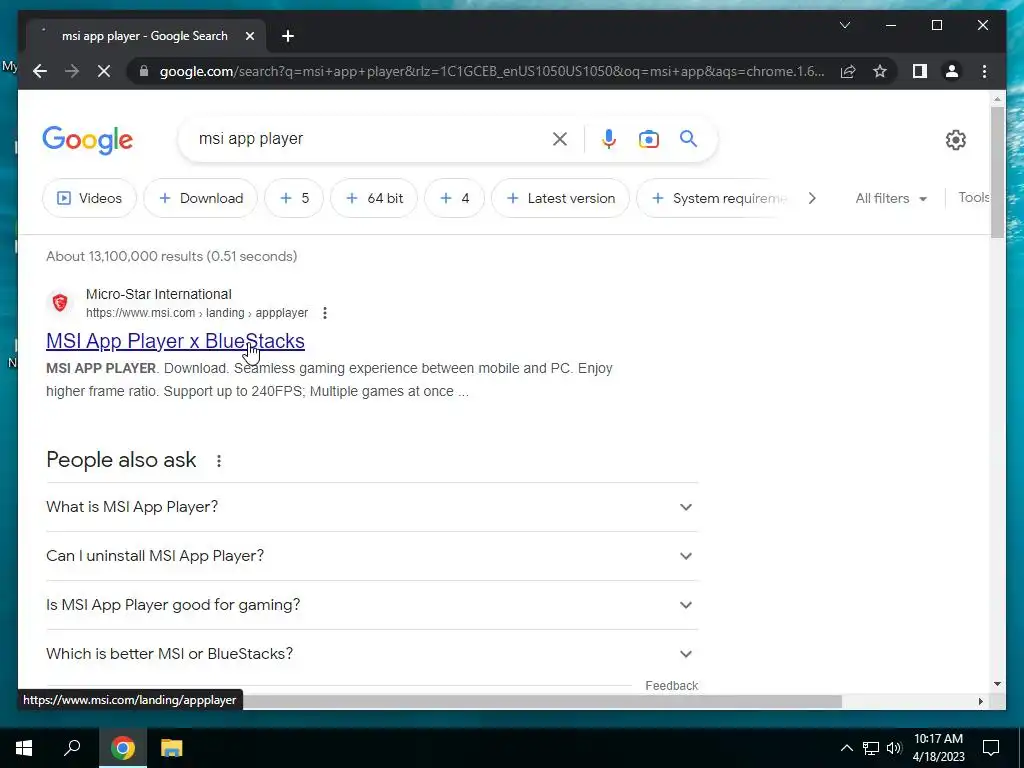Viewport: 1024px width, 768px height.
Task: Click the scroll-down arrow of vertical scrollbar
Action: [x=997, y=684]
